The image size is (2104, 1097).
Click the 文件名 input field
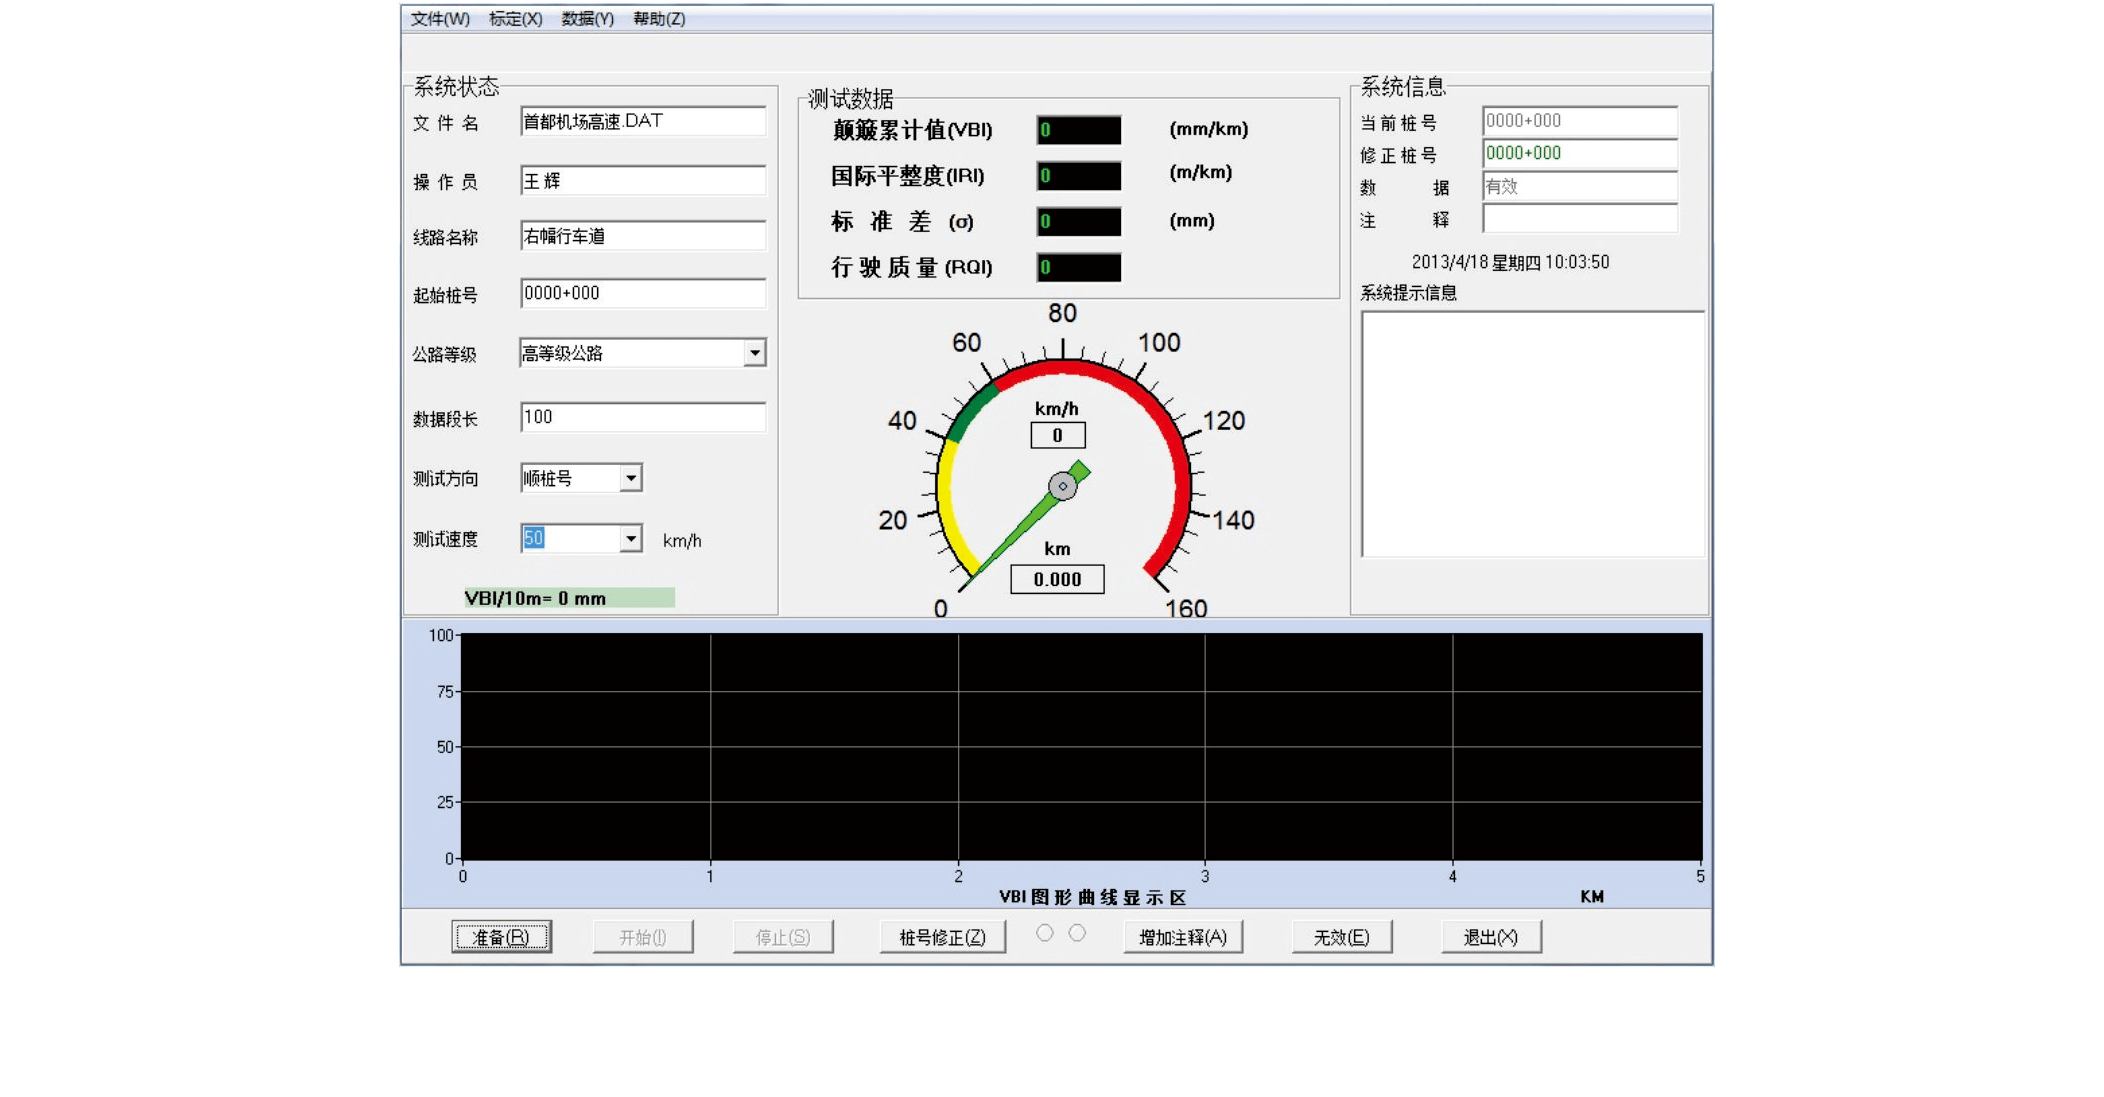click(643, 121)
